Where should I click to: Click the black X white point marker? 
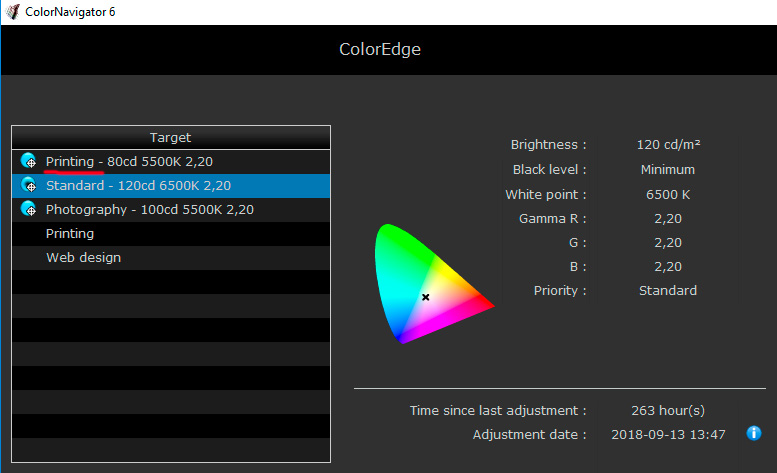[425, 297]
